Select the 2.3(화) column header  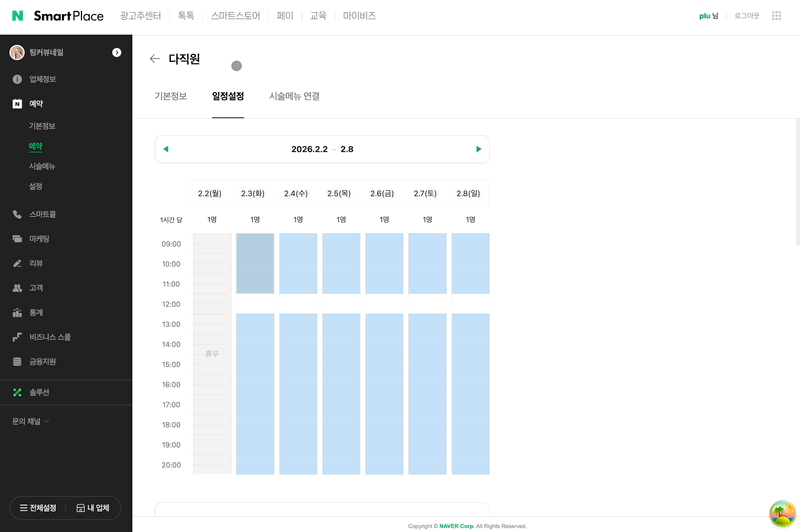point(253,193)
